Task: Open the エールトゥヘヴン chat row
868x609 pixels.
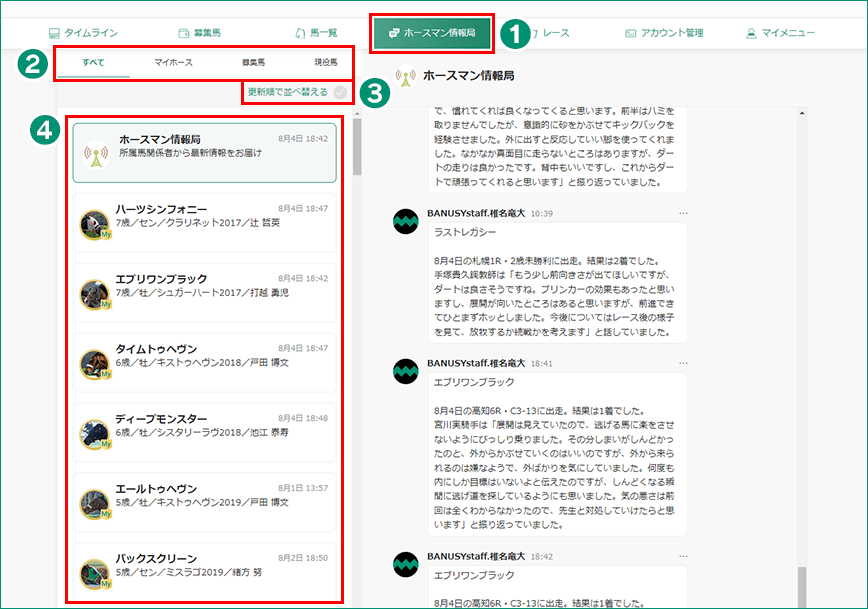Action: click(x=204, y=502)
